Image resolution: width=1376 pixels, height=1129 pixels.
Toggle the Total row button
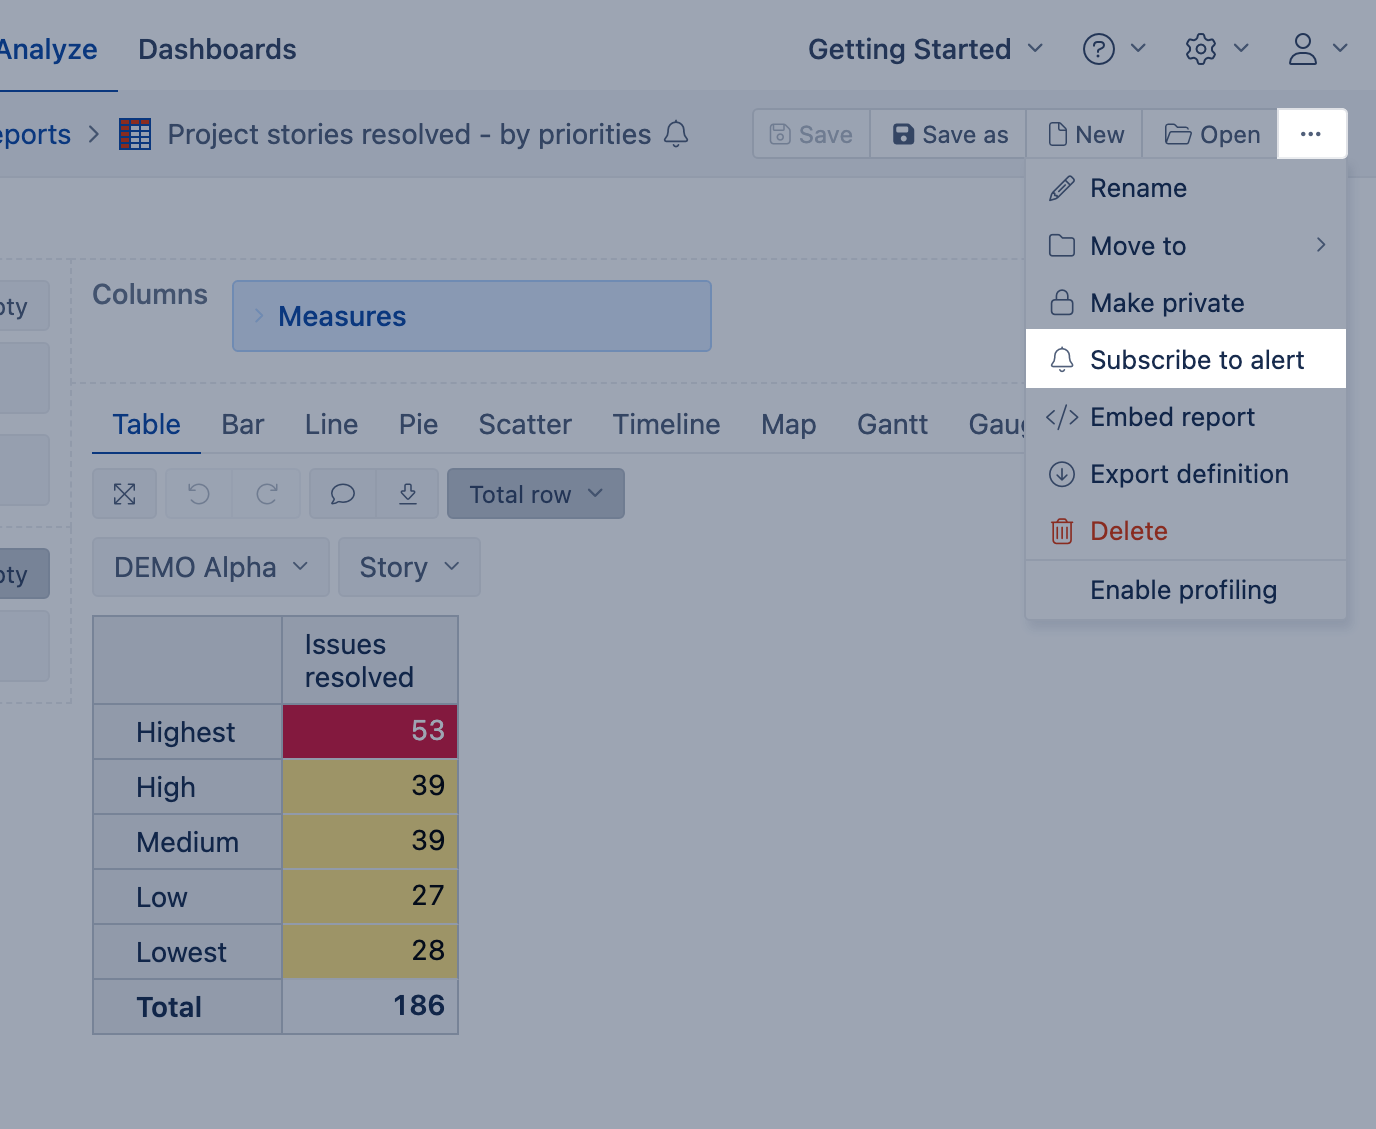tap(535, 494)
